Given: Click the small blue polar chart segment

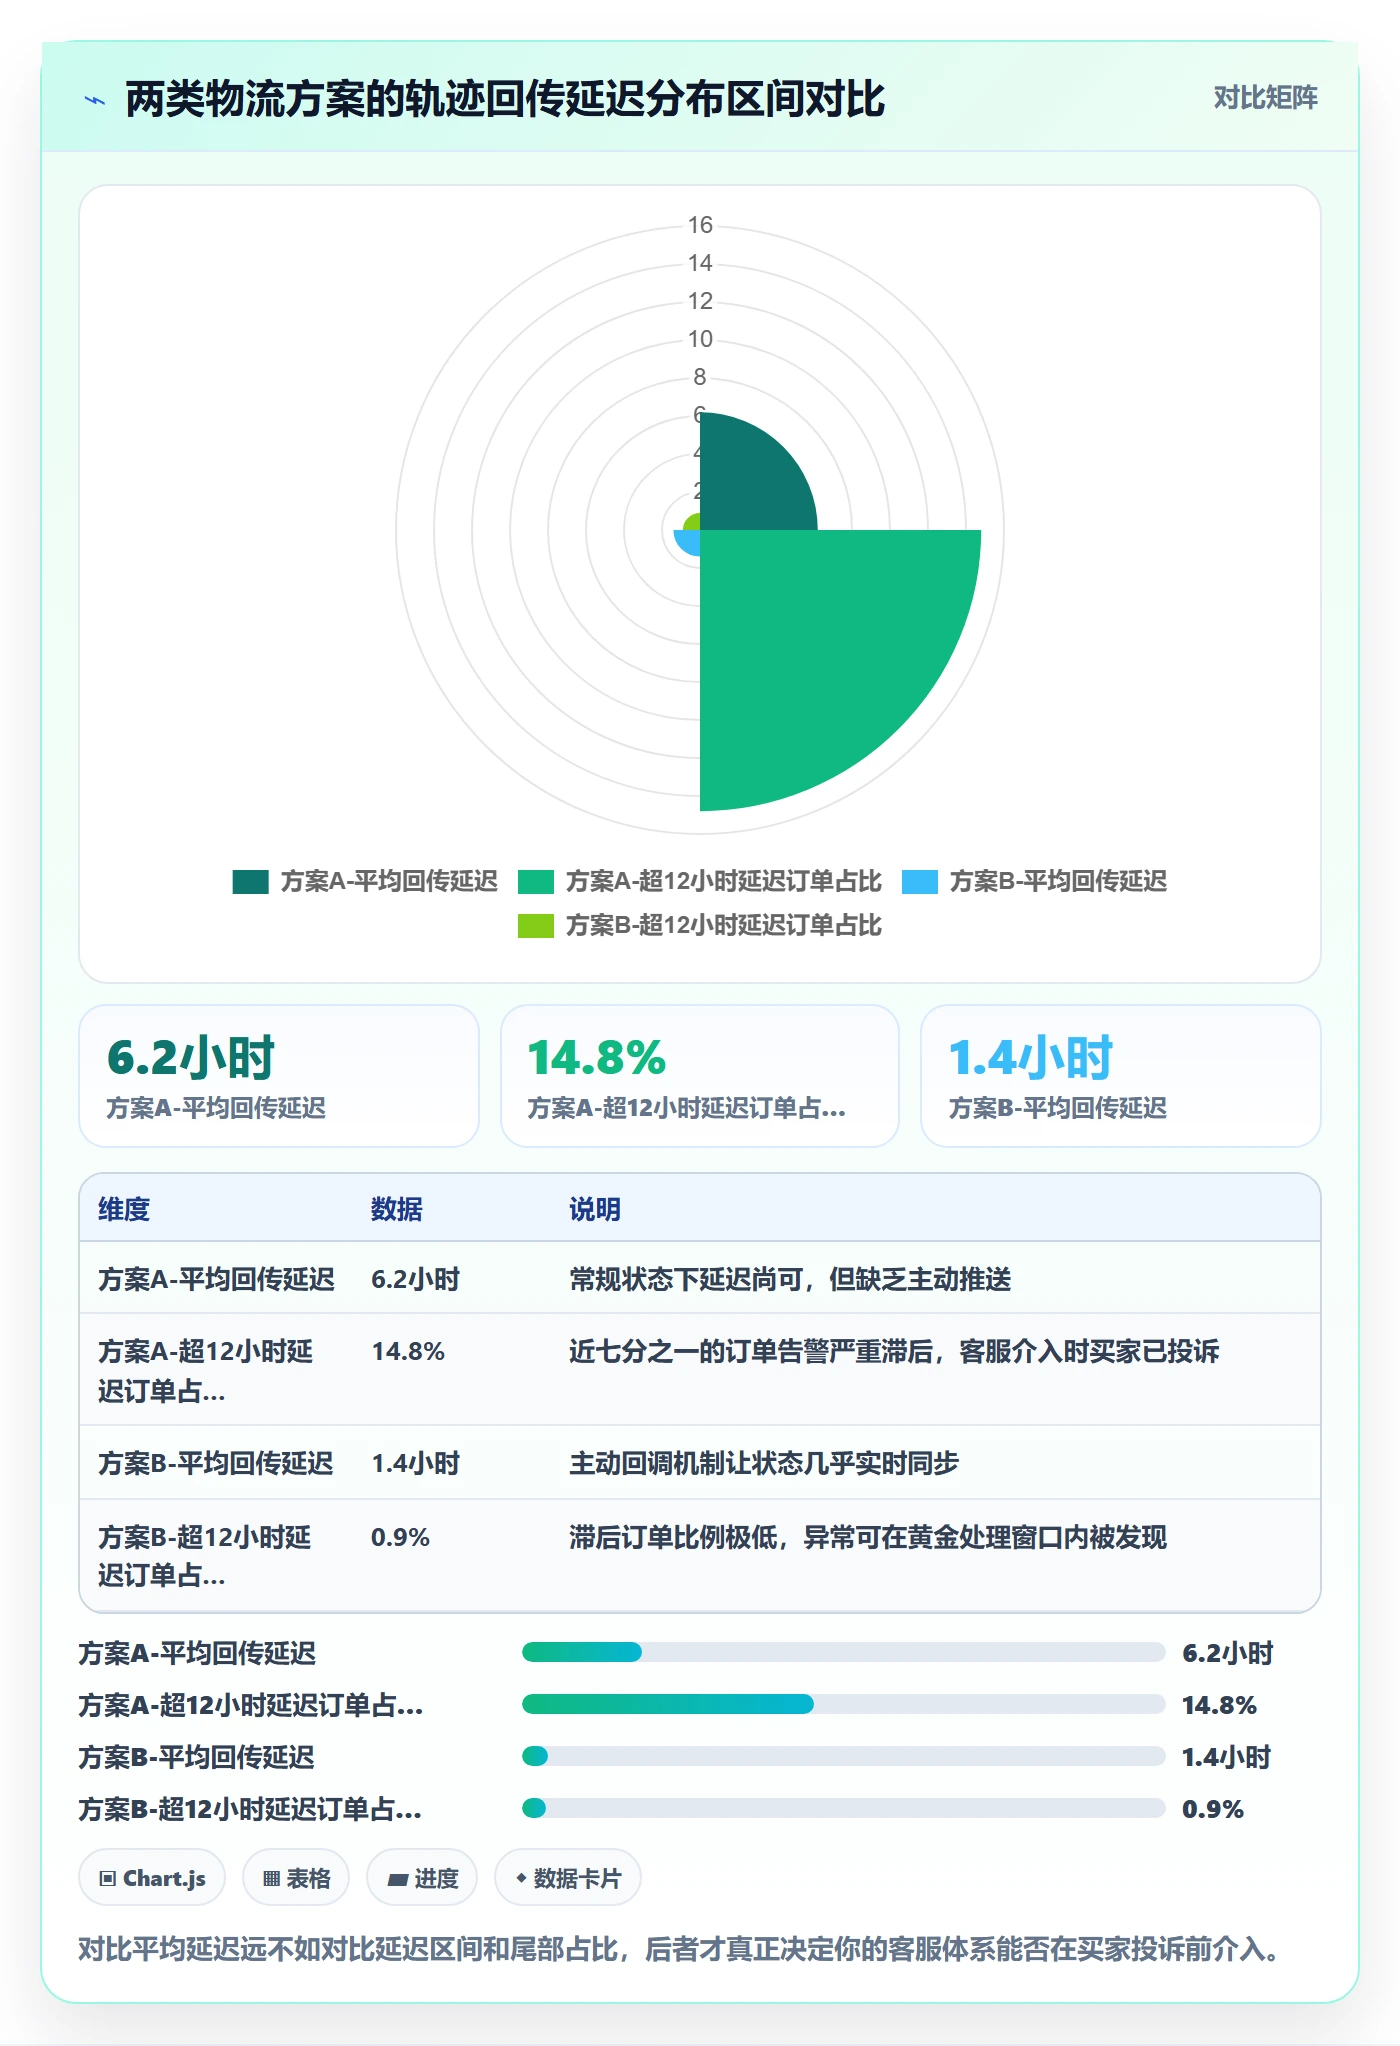Looking at the screenshot, I should pyautogui.click(x=689, y=541).
